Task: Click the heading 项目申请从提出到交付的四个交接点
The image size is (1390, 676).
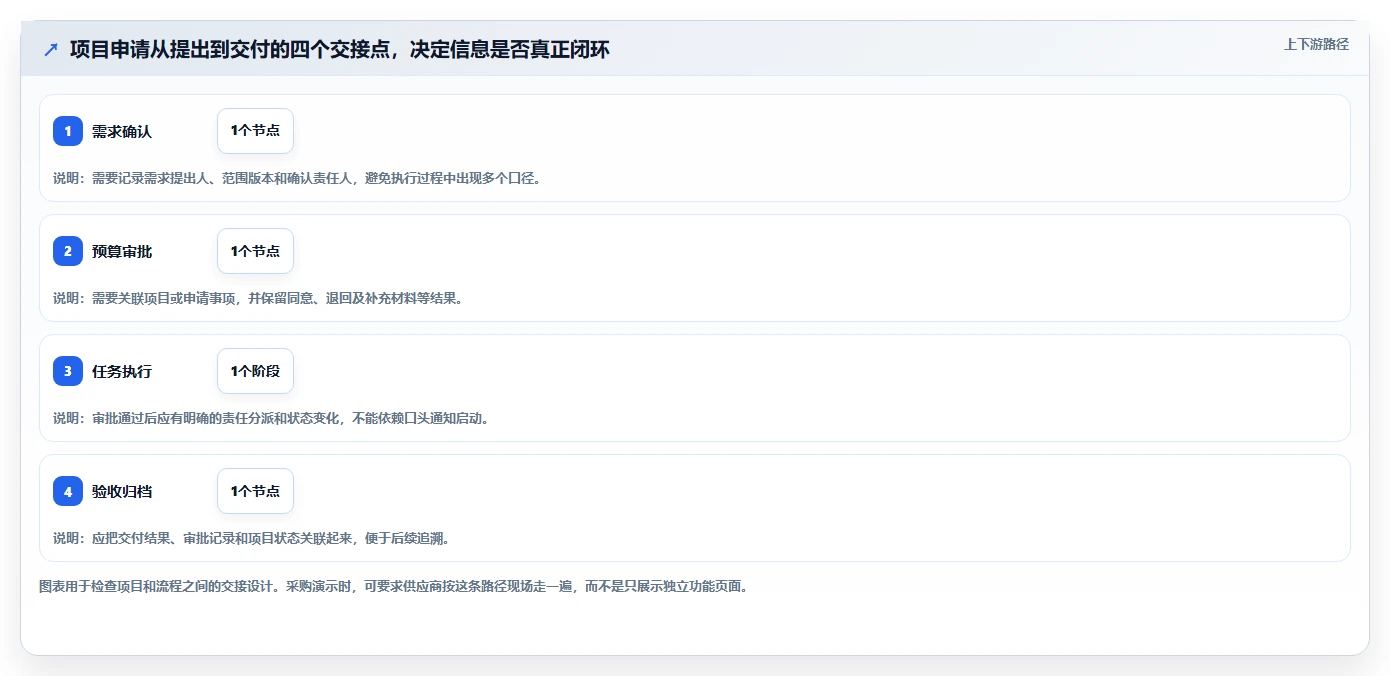Action: click(x=340, y=49)
